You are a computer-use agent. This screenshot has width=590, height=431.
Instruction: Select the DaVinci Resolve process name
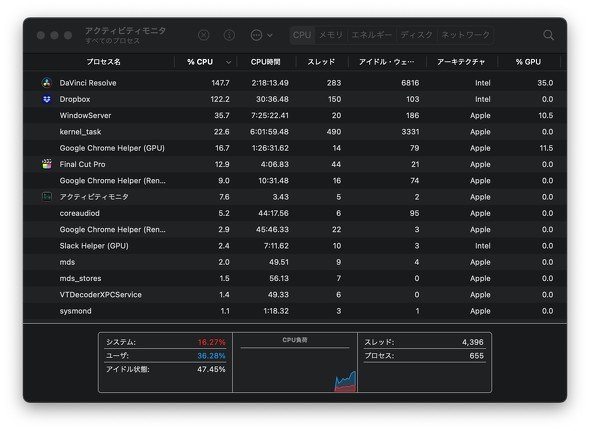tap(88, 83)
